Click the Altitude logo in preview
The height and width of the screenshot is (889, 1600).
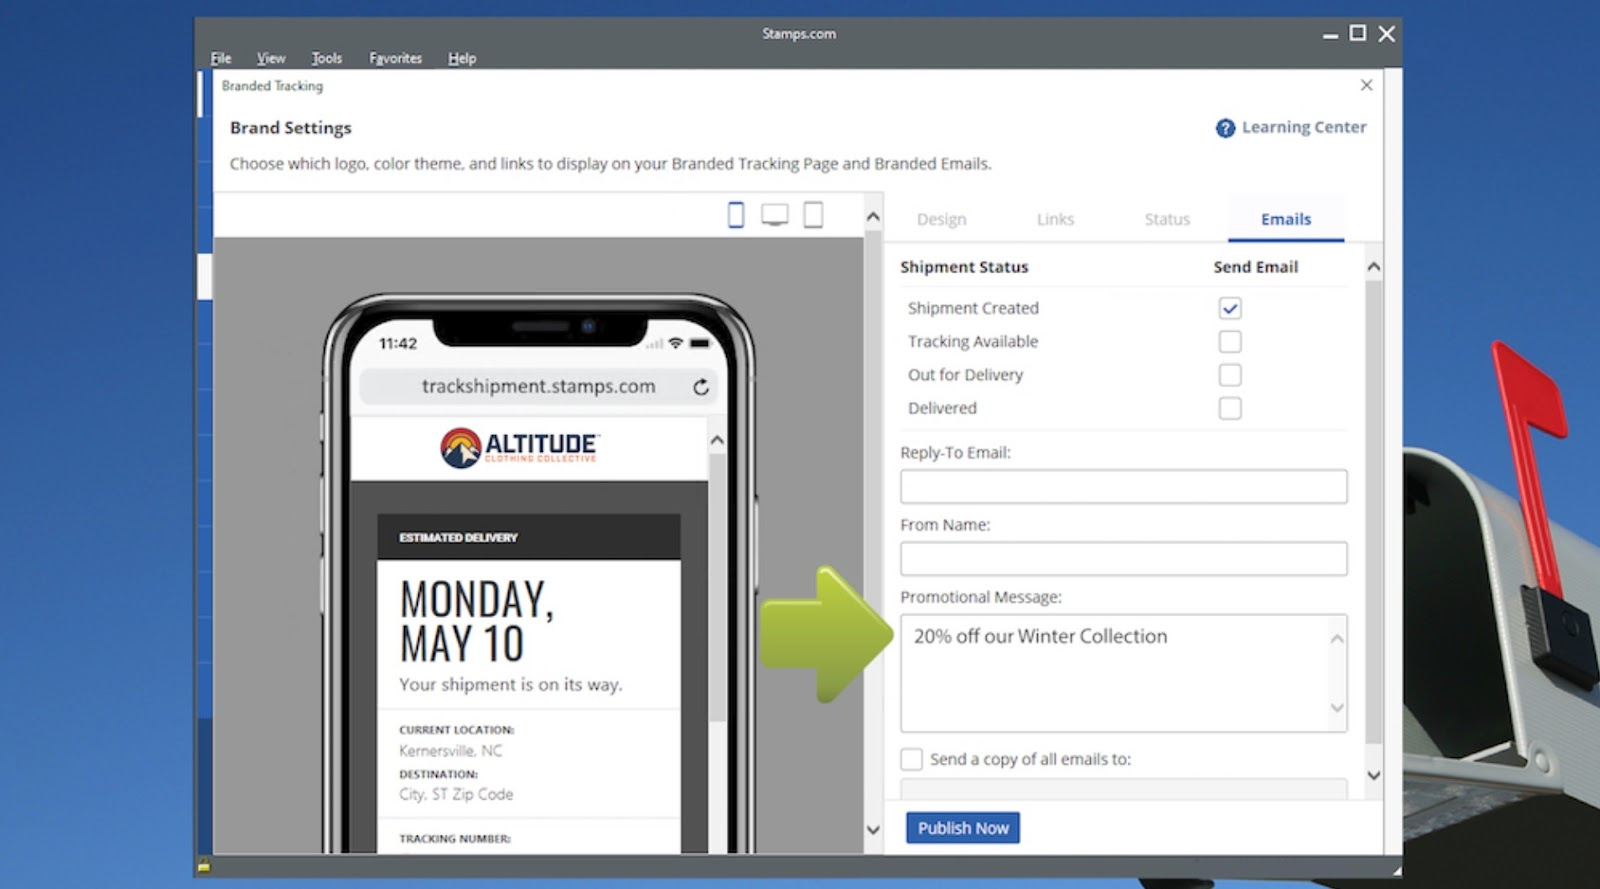pos(518,448)
